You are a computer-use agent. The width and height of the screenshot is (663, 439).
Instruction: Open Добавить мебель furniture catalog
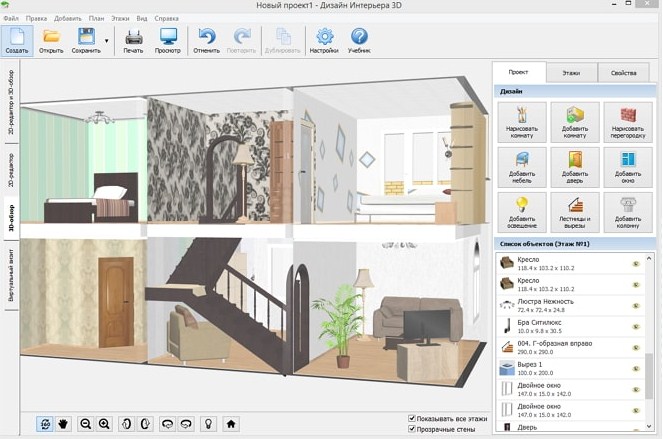522,167
